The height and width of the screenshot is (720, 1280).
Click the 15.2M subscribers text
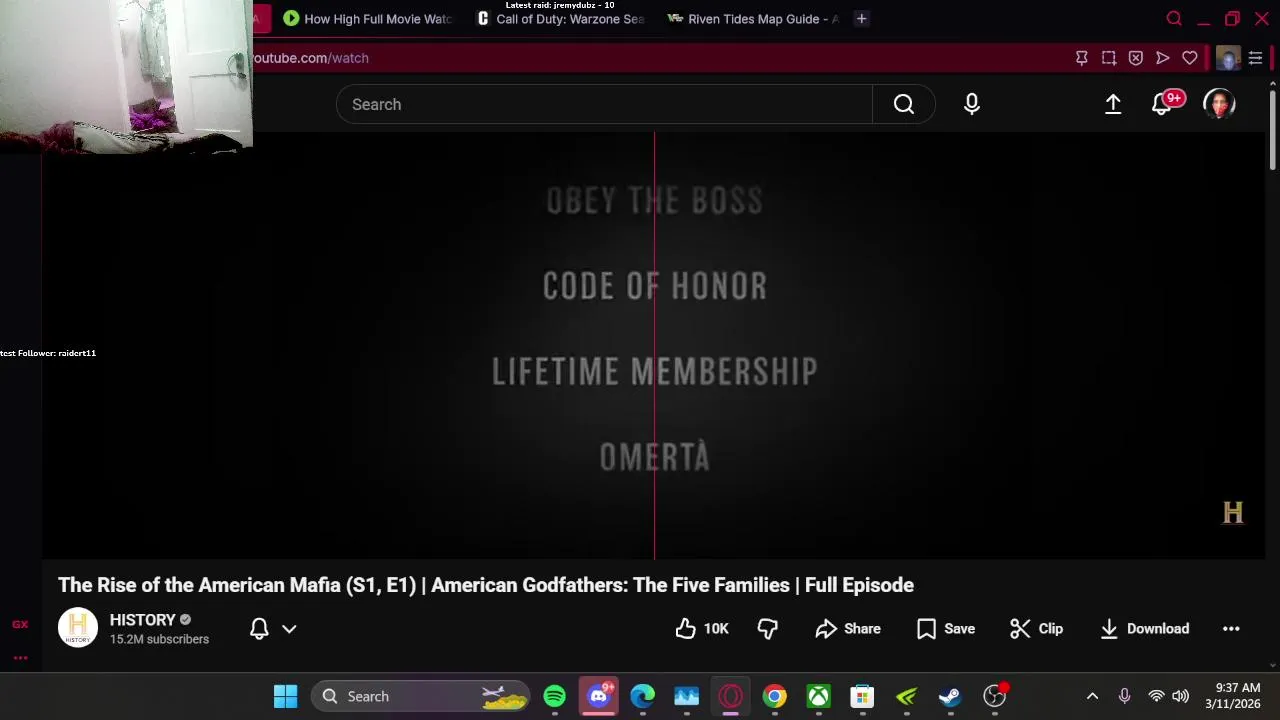(159, 639)
